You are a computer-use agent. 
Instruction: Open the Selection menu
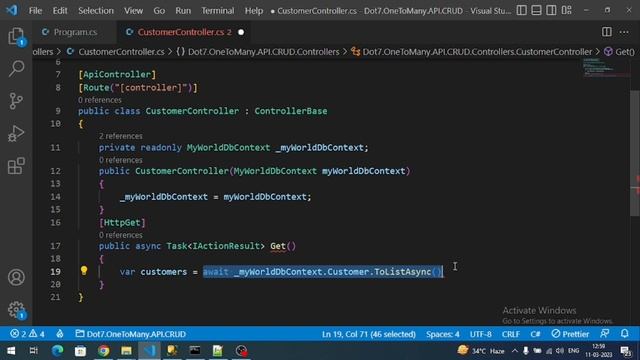pos(96,11)
